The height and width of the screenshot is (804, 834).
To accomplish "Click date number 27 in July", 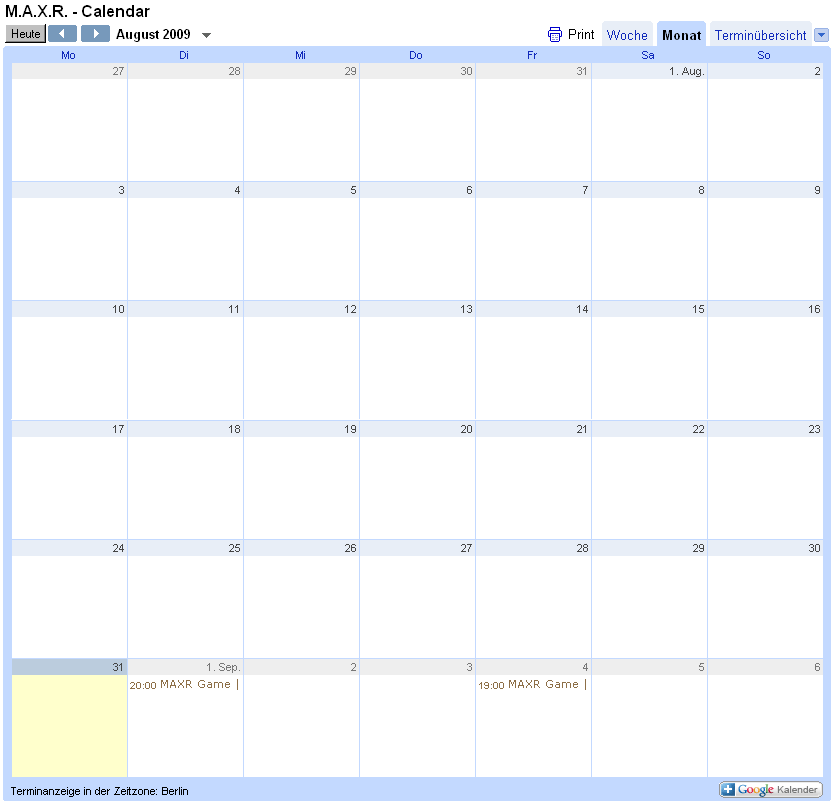I will pyautogui.click(x=118, y=71).
